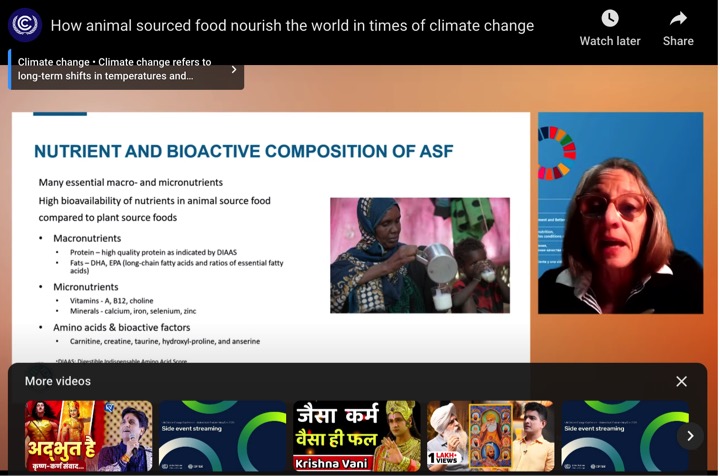The image size is (720, 476).
Task: Click the milk pouring photo in slide
Action: coord(420,255)
